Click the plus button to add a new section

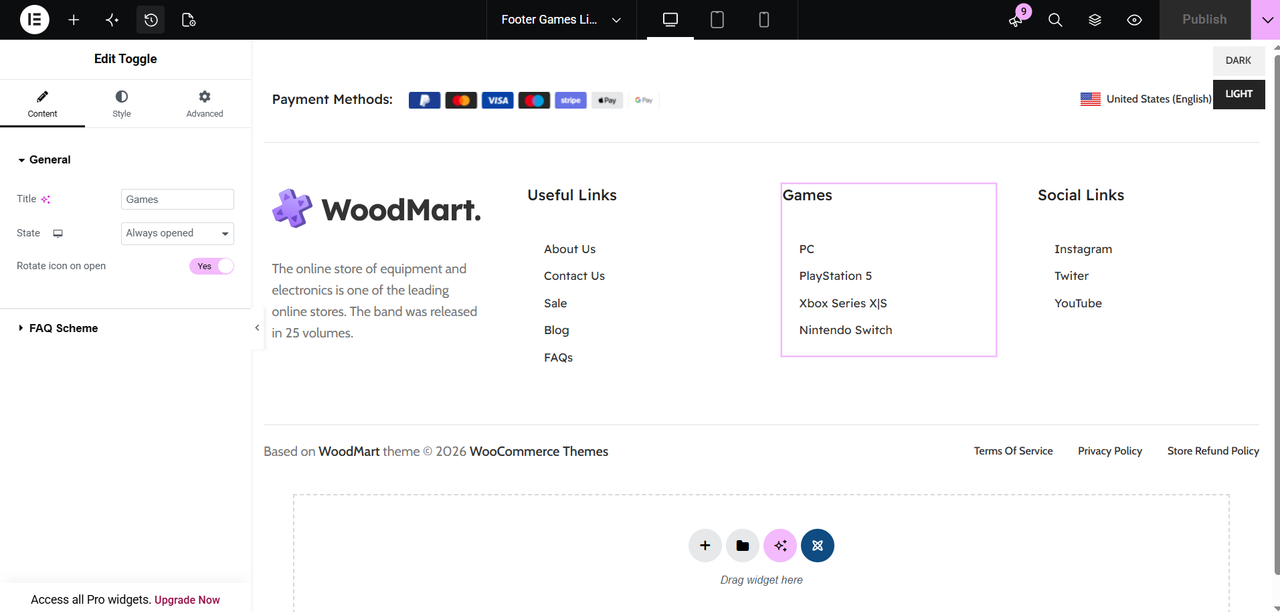(x=705, y=546)
